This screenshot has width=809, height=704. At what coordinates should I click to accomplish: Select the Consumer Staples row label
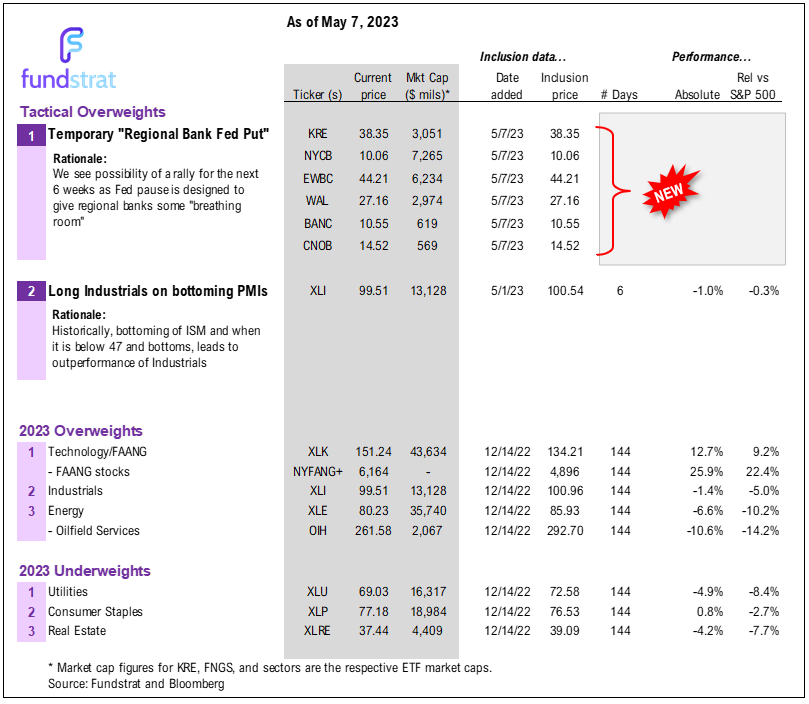[x=95, y=612]
